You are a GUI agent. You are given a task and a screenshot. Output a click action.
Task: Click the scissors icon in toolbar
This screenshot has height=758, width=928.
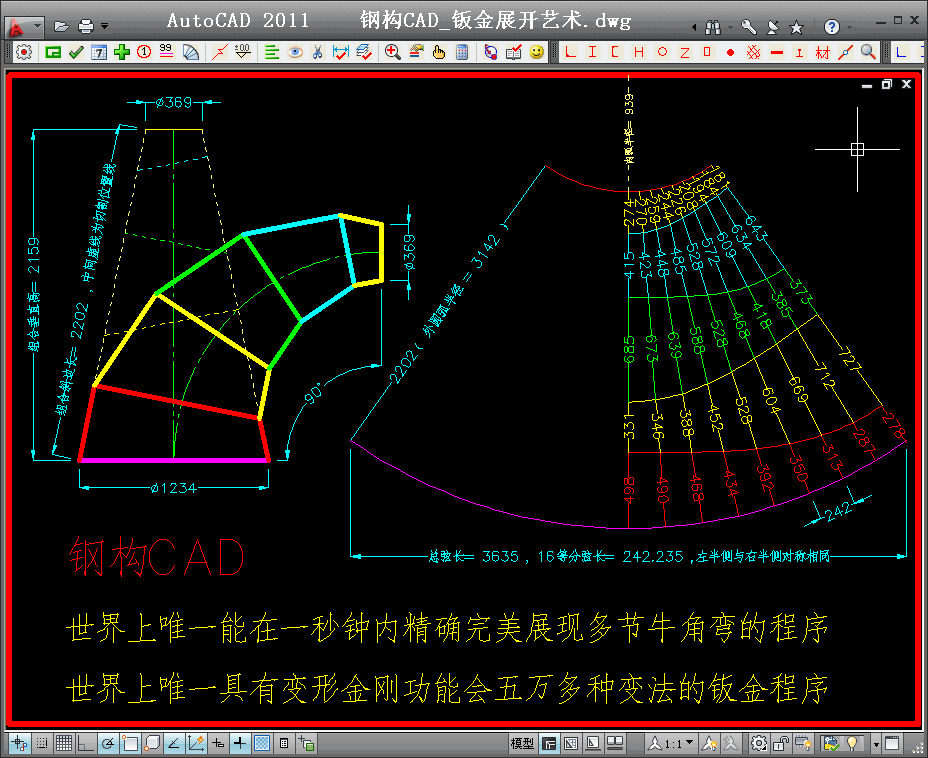click(317, 52)
